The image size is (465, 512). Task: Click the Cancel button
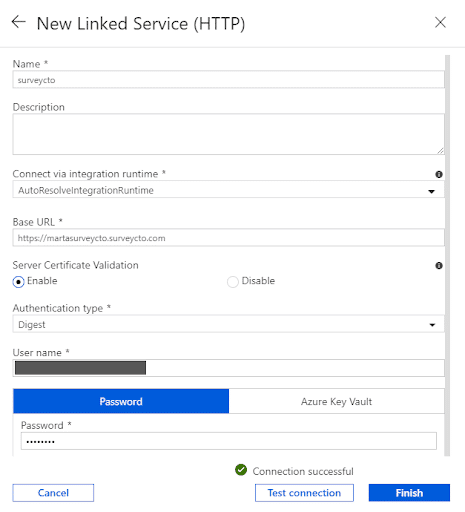point(53,493)
